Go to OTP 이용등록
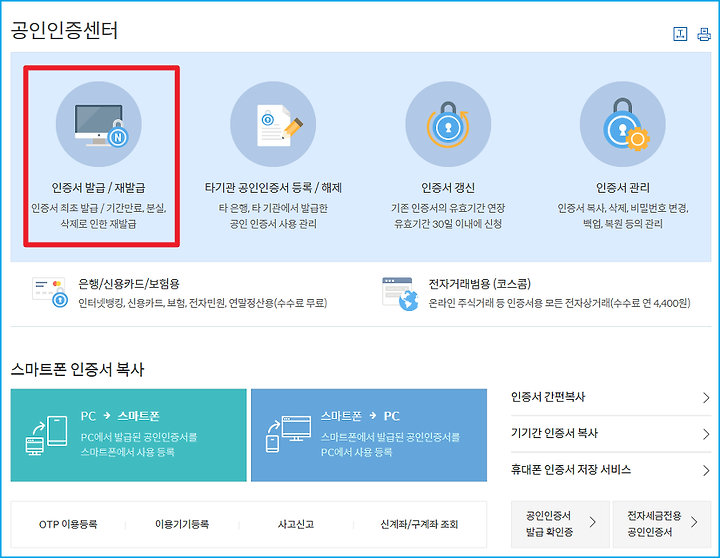This screenshot has width=720, height=558. [x=68, y=524]
